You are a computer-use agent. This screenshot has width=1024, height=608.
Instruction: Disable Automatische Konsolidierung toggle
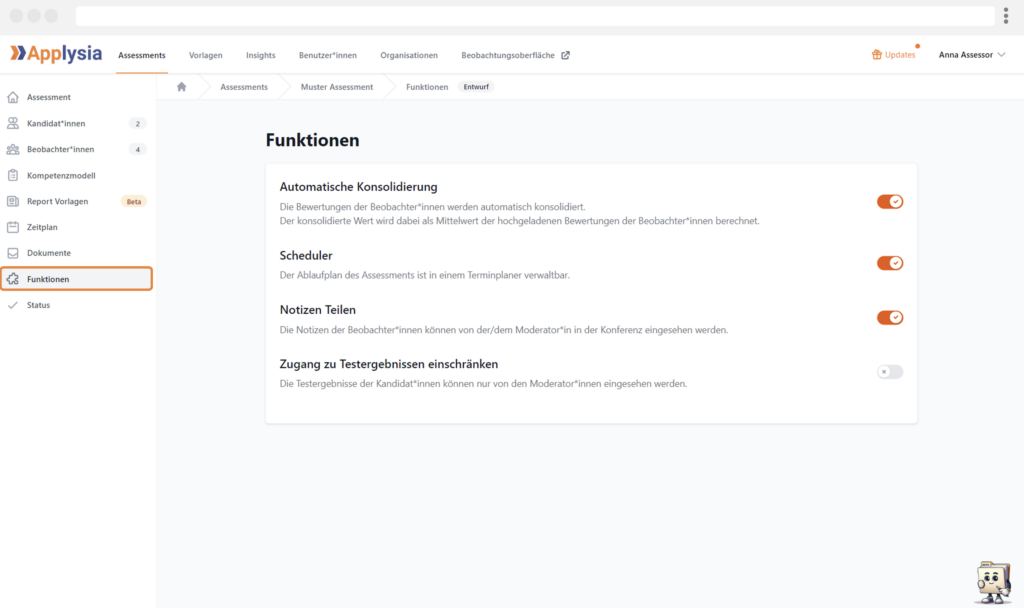tap(889, 202)
